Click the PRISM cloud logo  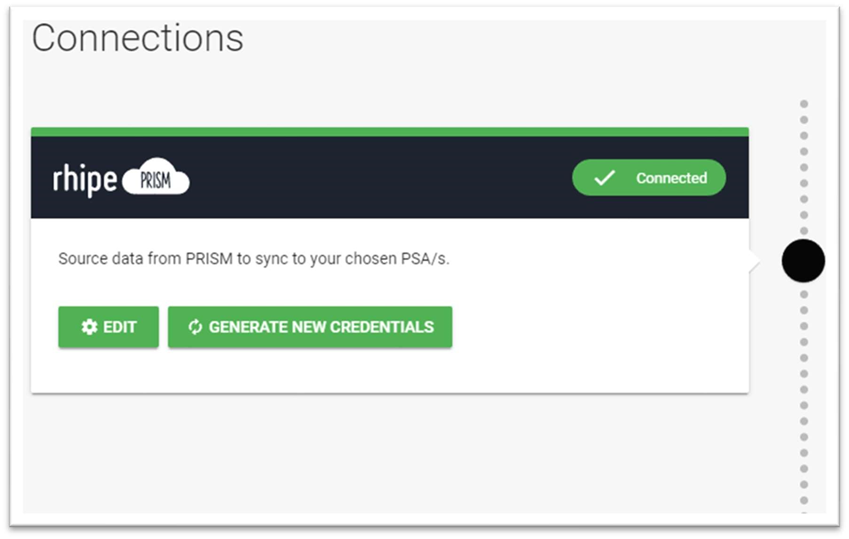[156, 177]
